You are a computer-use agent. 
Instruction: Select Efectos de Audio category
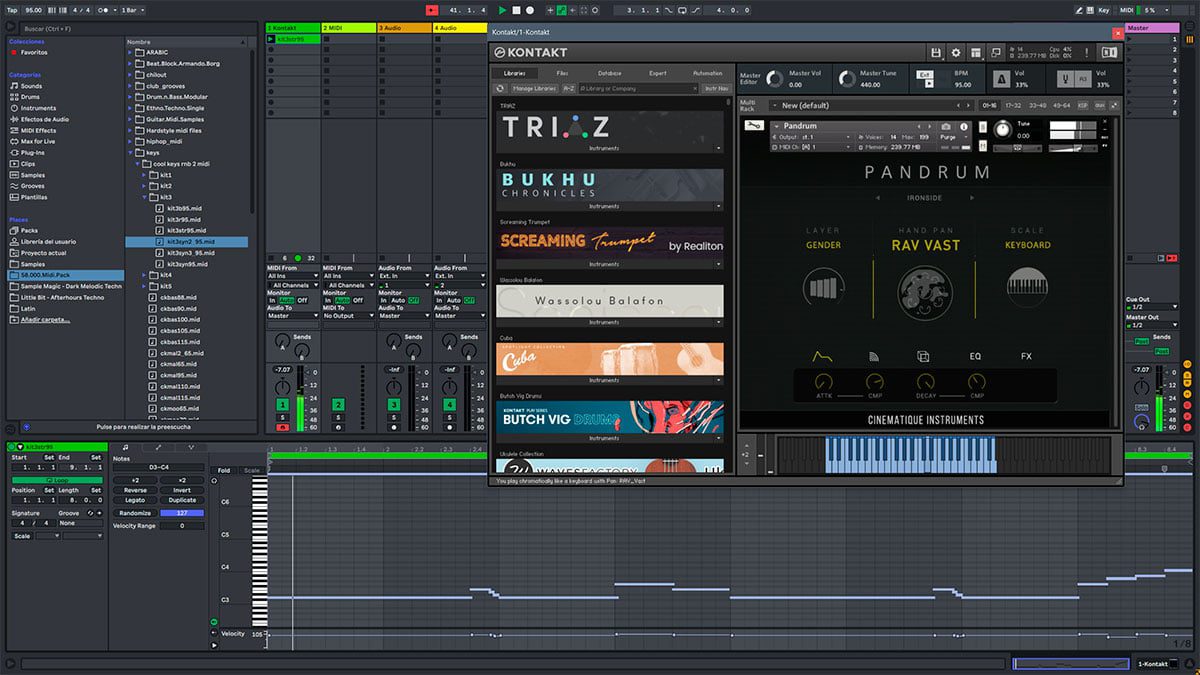[x=45, y=119]
